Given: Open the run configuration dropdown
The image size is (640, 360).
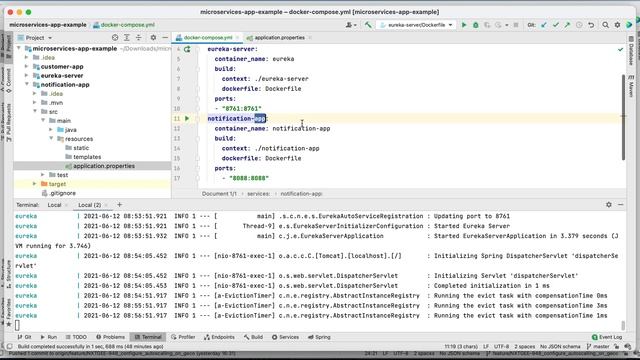Looking at the screenshot, I should point(417,25).
